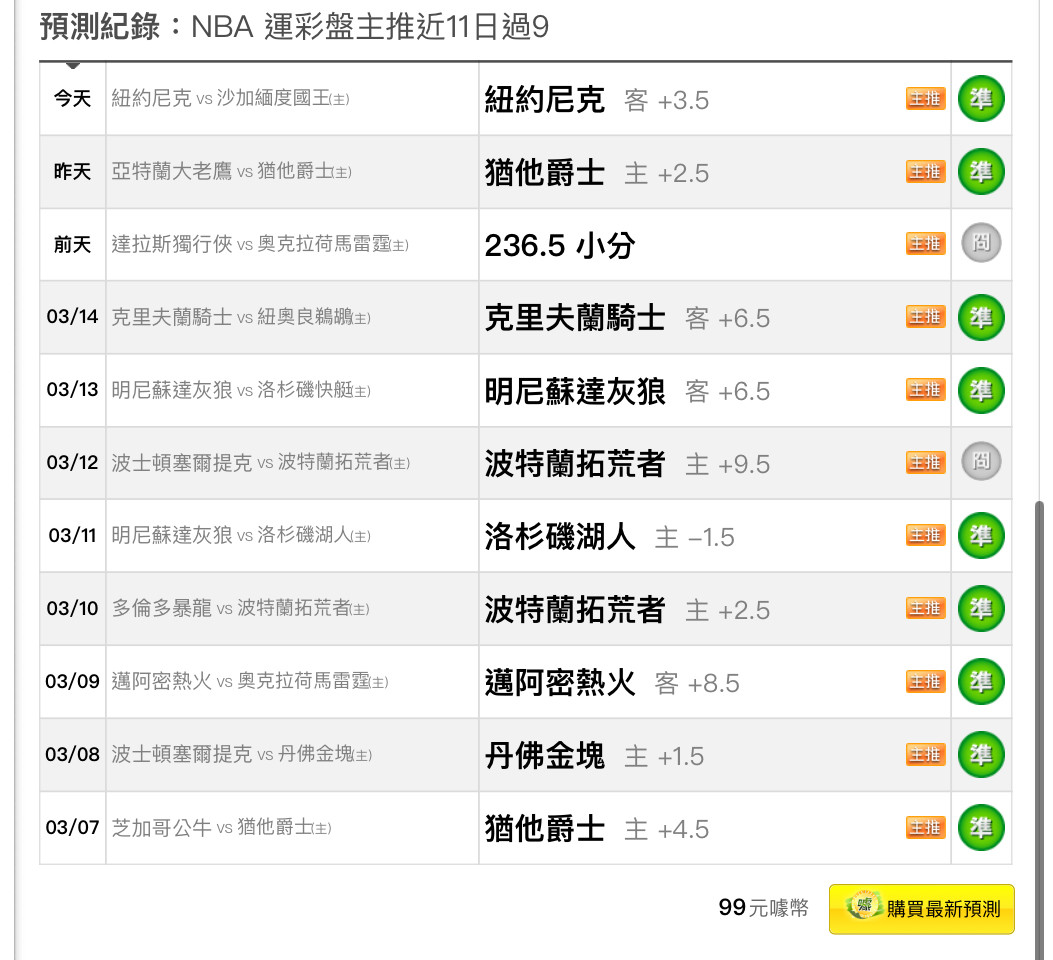Click the gray result icon in 03/12 row

click(980, 462)
